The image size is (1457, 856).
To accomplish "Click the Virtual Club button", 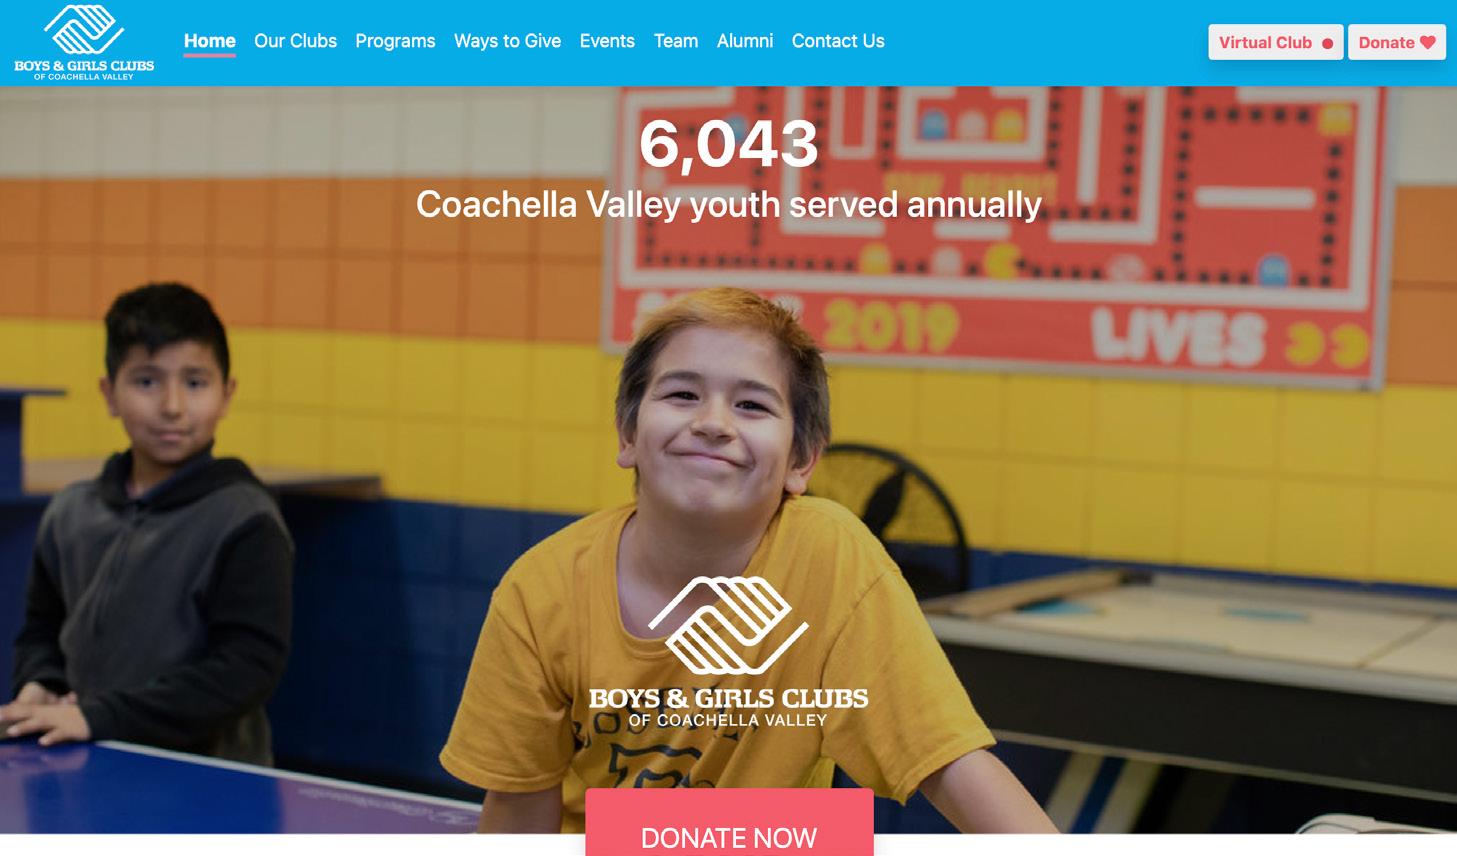I will (1275, 42).
